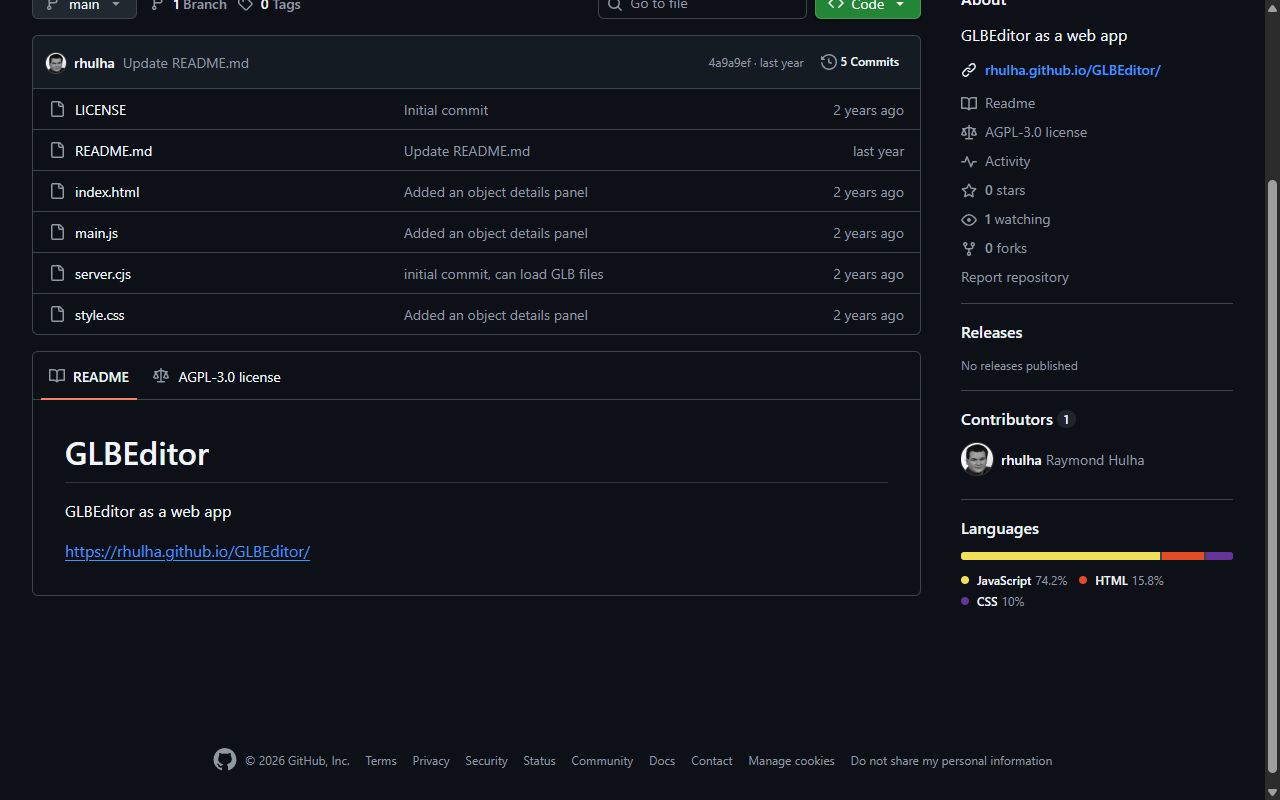
Task: Click the branch icon beside 1 Branch
Action: 157,5
